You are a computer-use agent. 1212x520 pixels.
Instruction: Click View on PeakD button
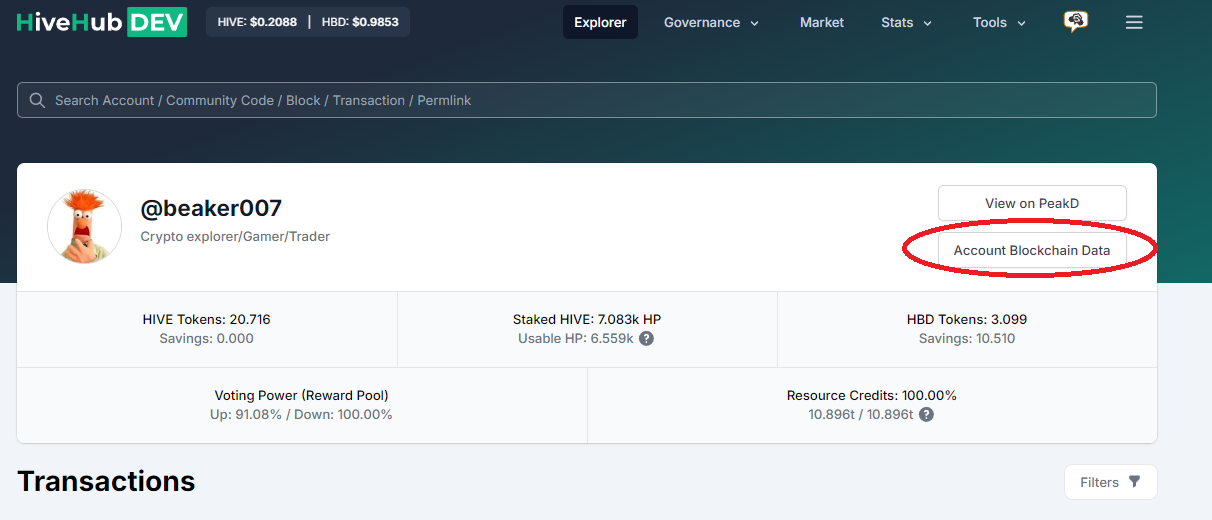[x=1032, y=203]
